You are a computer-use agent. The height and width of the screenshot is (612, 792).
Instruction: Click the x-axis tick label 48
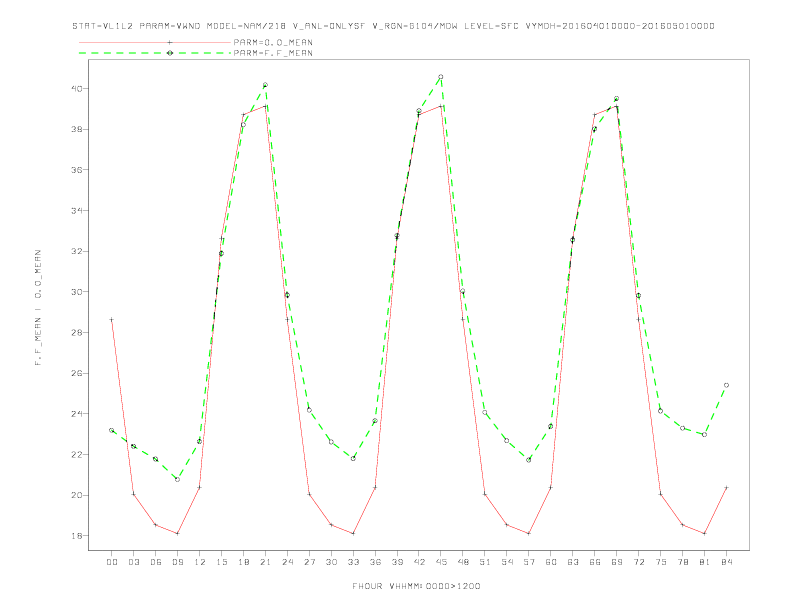click(x=463, y=562)
